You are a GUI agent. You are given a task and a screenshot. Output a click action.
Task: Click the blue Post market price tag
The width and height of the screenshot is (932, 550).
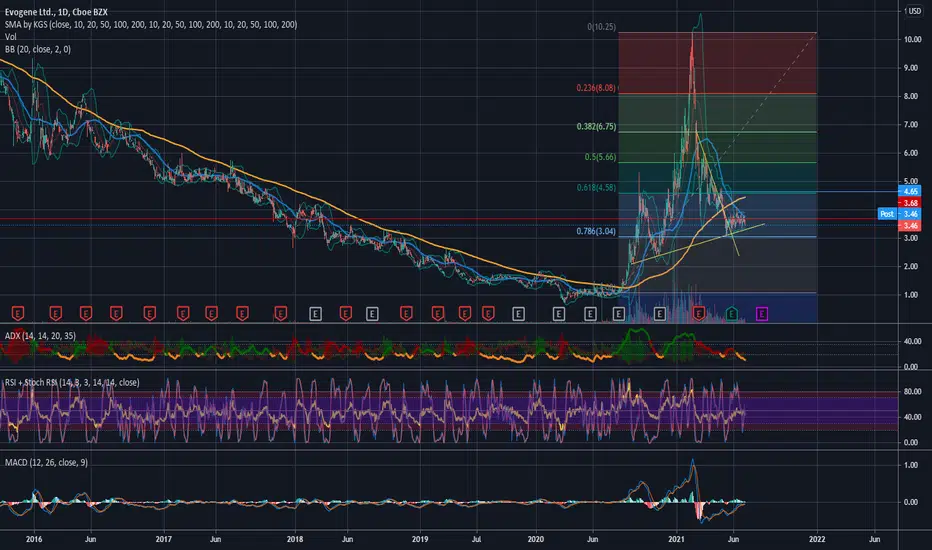[x=887, y=213]
